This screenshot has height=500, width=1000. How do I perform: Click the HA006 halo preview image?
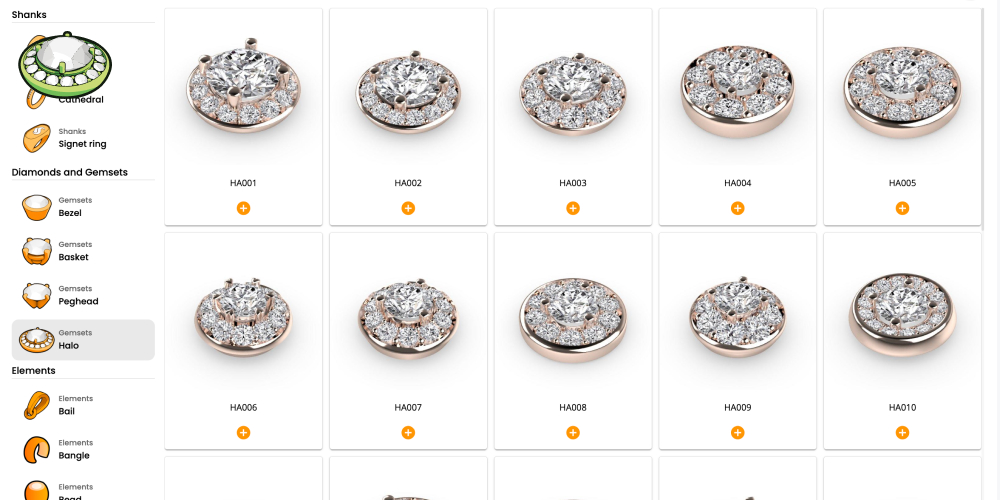243,317
